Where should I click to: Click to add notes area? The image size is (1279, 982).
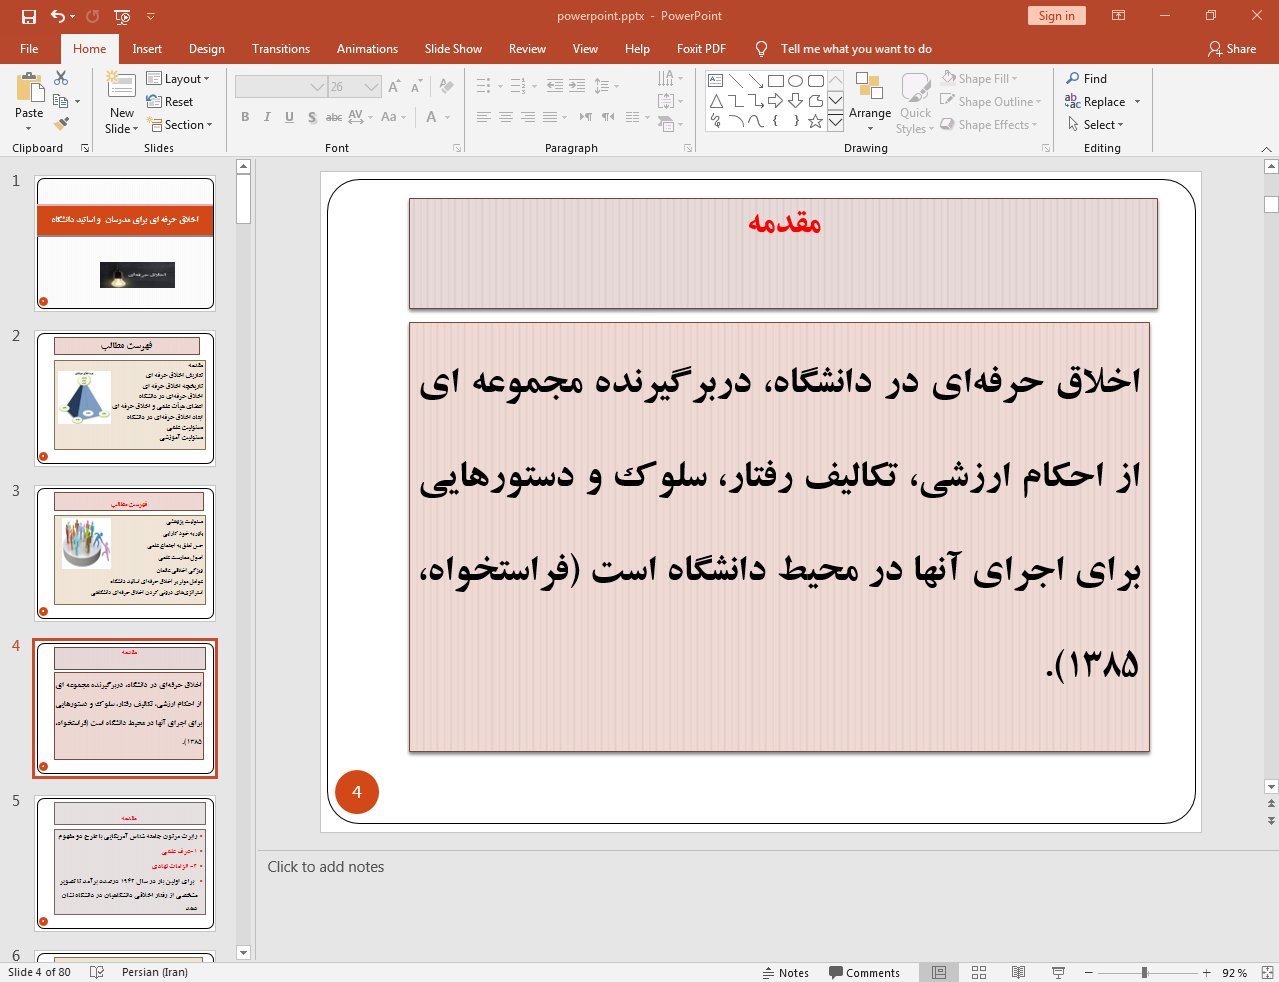[x=326, y=867]
